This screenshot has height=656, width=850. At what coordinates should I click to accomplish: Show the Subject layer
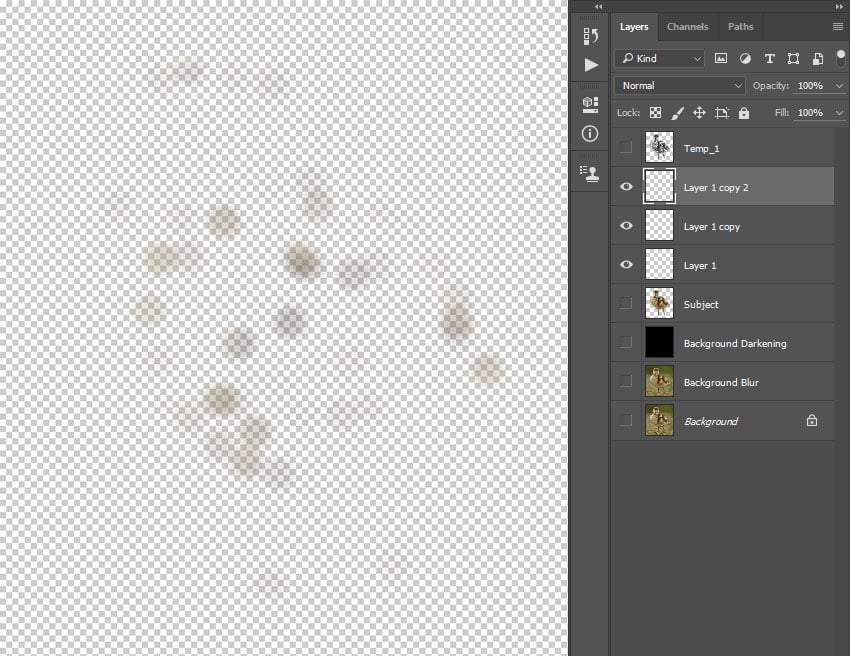pyautogui.click(x=626, y=303)
